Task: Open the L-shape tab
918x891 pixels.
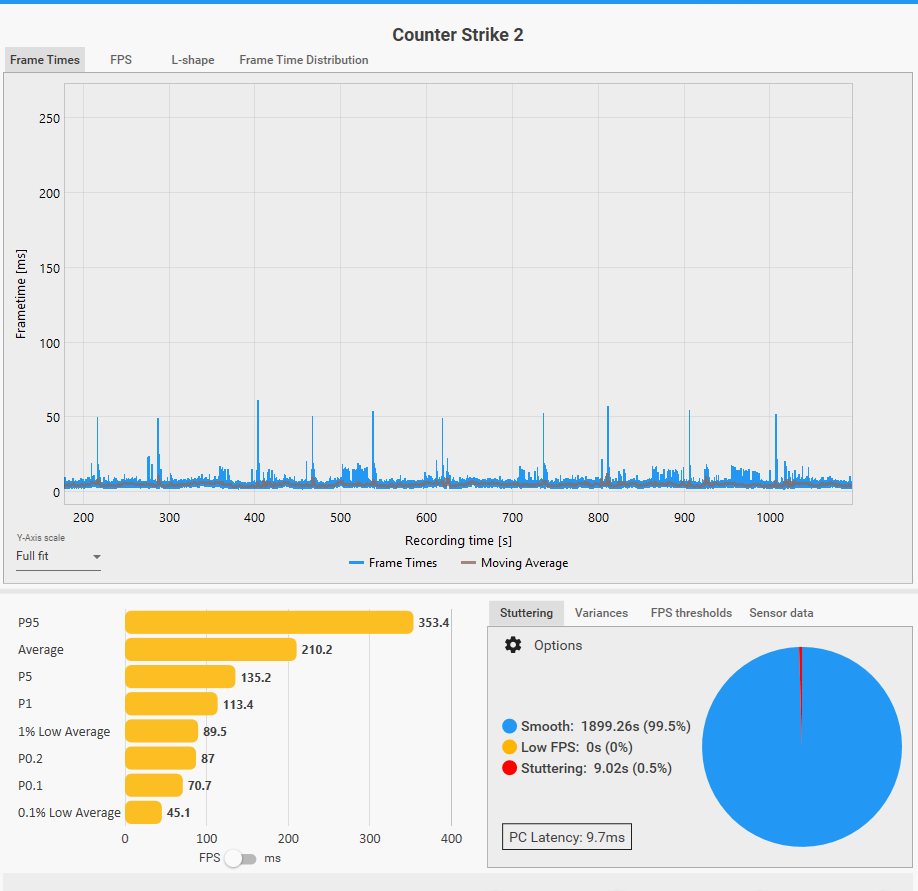Action: click(x=193, y=60)
